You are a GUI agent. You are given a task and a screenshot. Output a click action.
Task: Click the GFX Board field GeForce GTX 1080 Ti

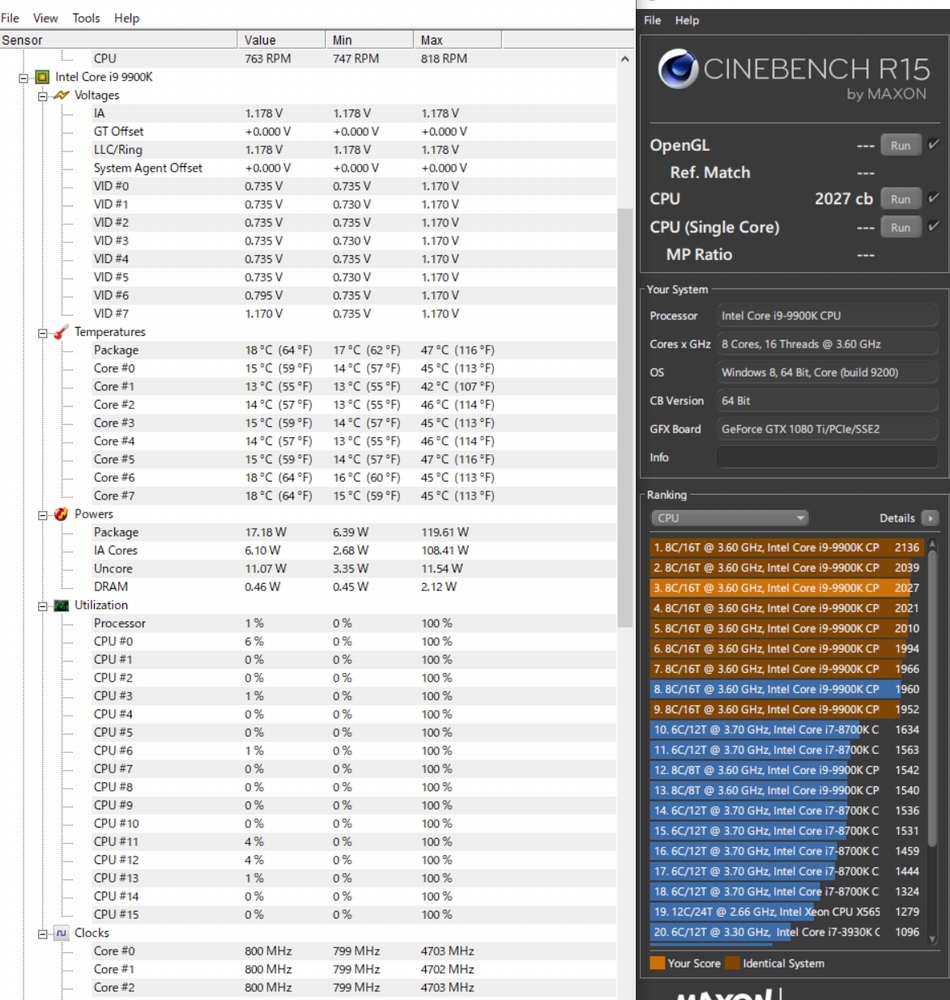click(827, 429)
